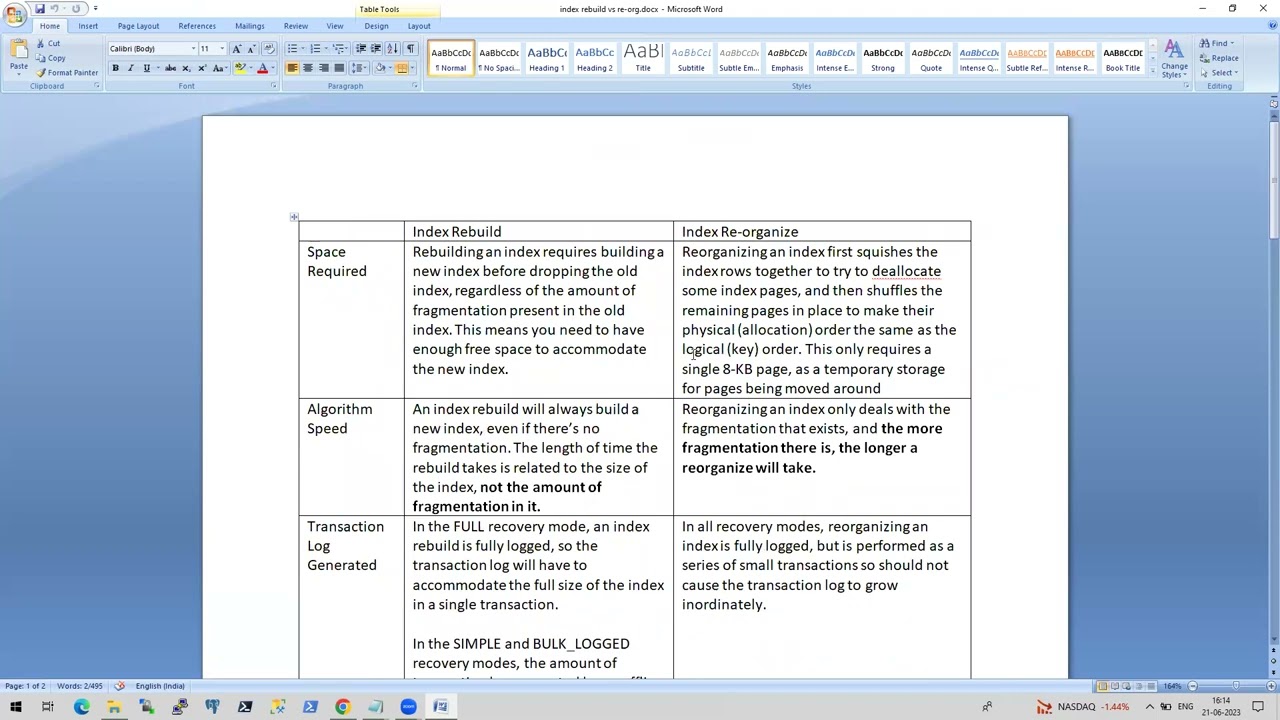Switch to the Insert tab
1280x720 pixels.
[x=88, y=26]
